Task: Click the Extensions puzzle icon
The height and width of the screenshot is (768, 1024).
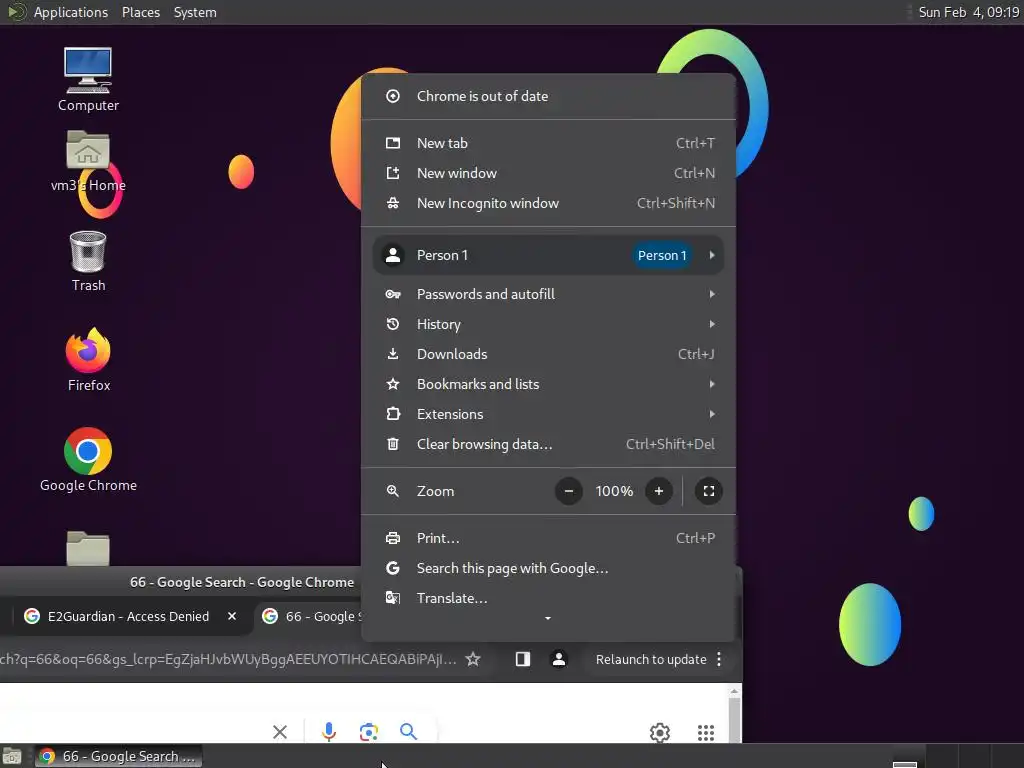Action: click(392, 414)
